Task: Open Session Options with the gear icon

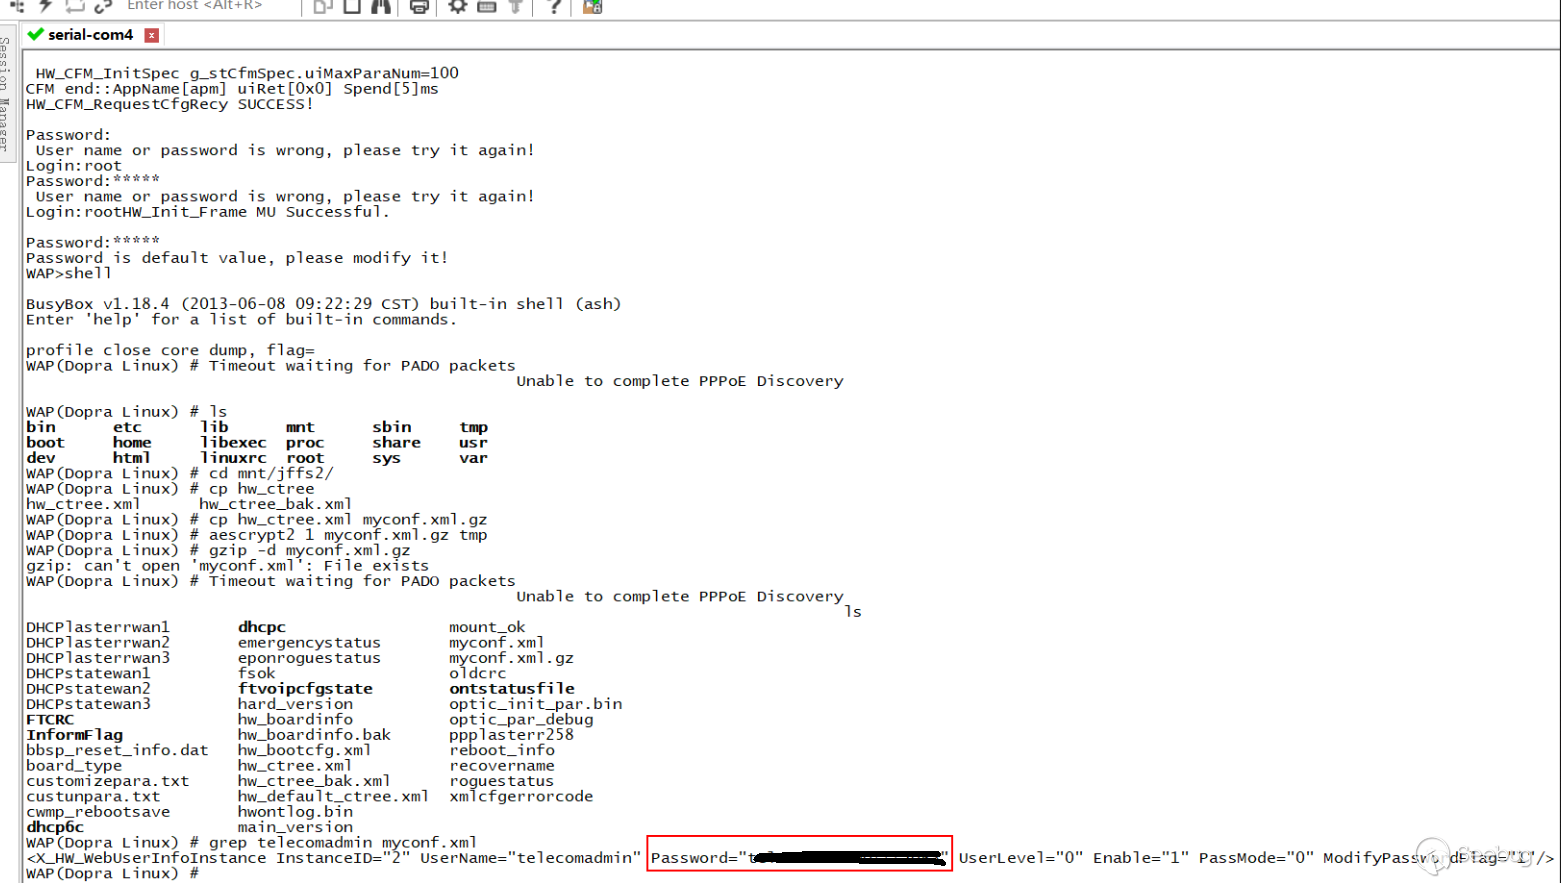Action: (x=457, y=6)
